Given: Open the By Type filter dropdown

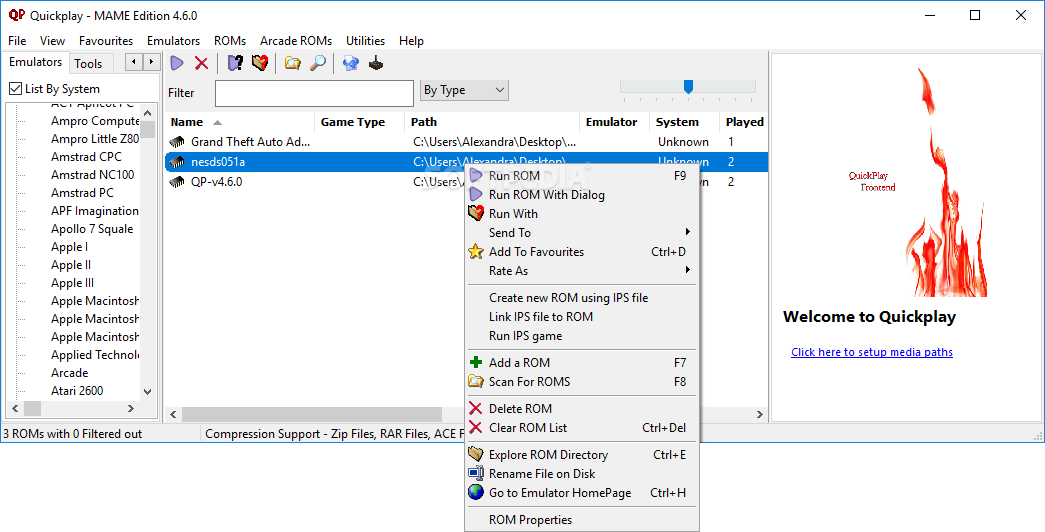Looking at the screenshot, I should [x=464, y=90].
